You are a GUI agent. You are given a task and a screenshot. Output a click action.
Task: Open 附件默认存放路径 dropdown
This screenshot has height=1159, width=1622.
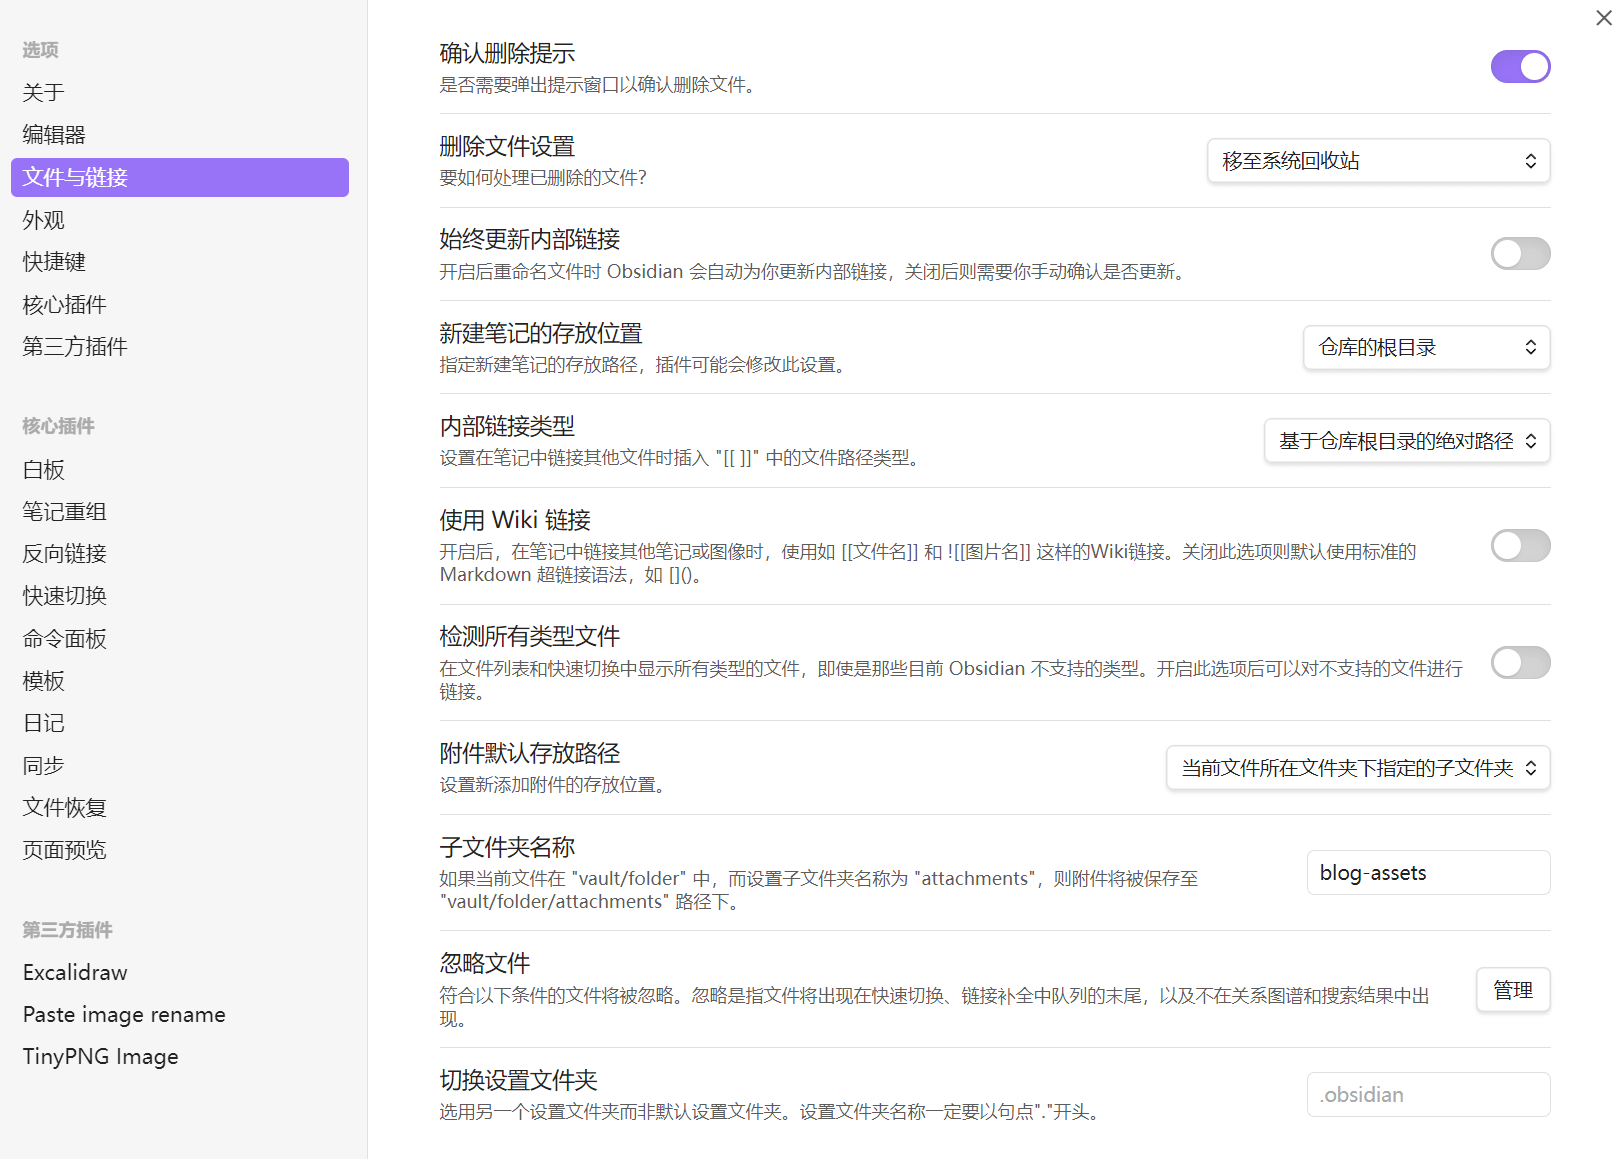point(1358,768)
